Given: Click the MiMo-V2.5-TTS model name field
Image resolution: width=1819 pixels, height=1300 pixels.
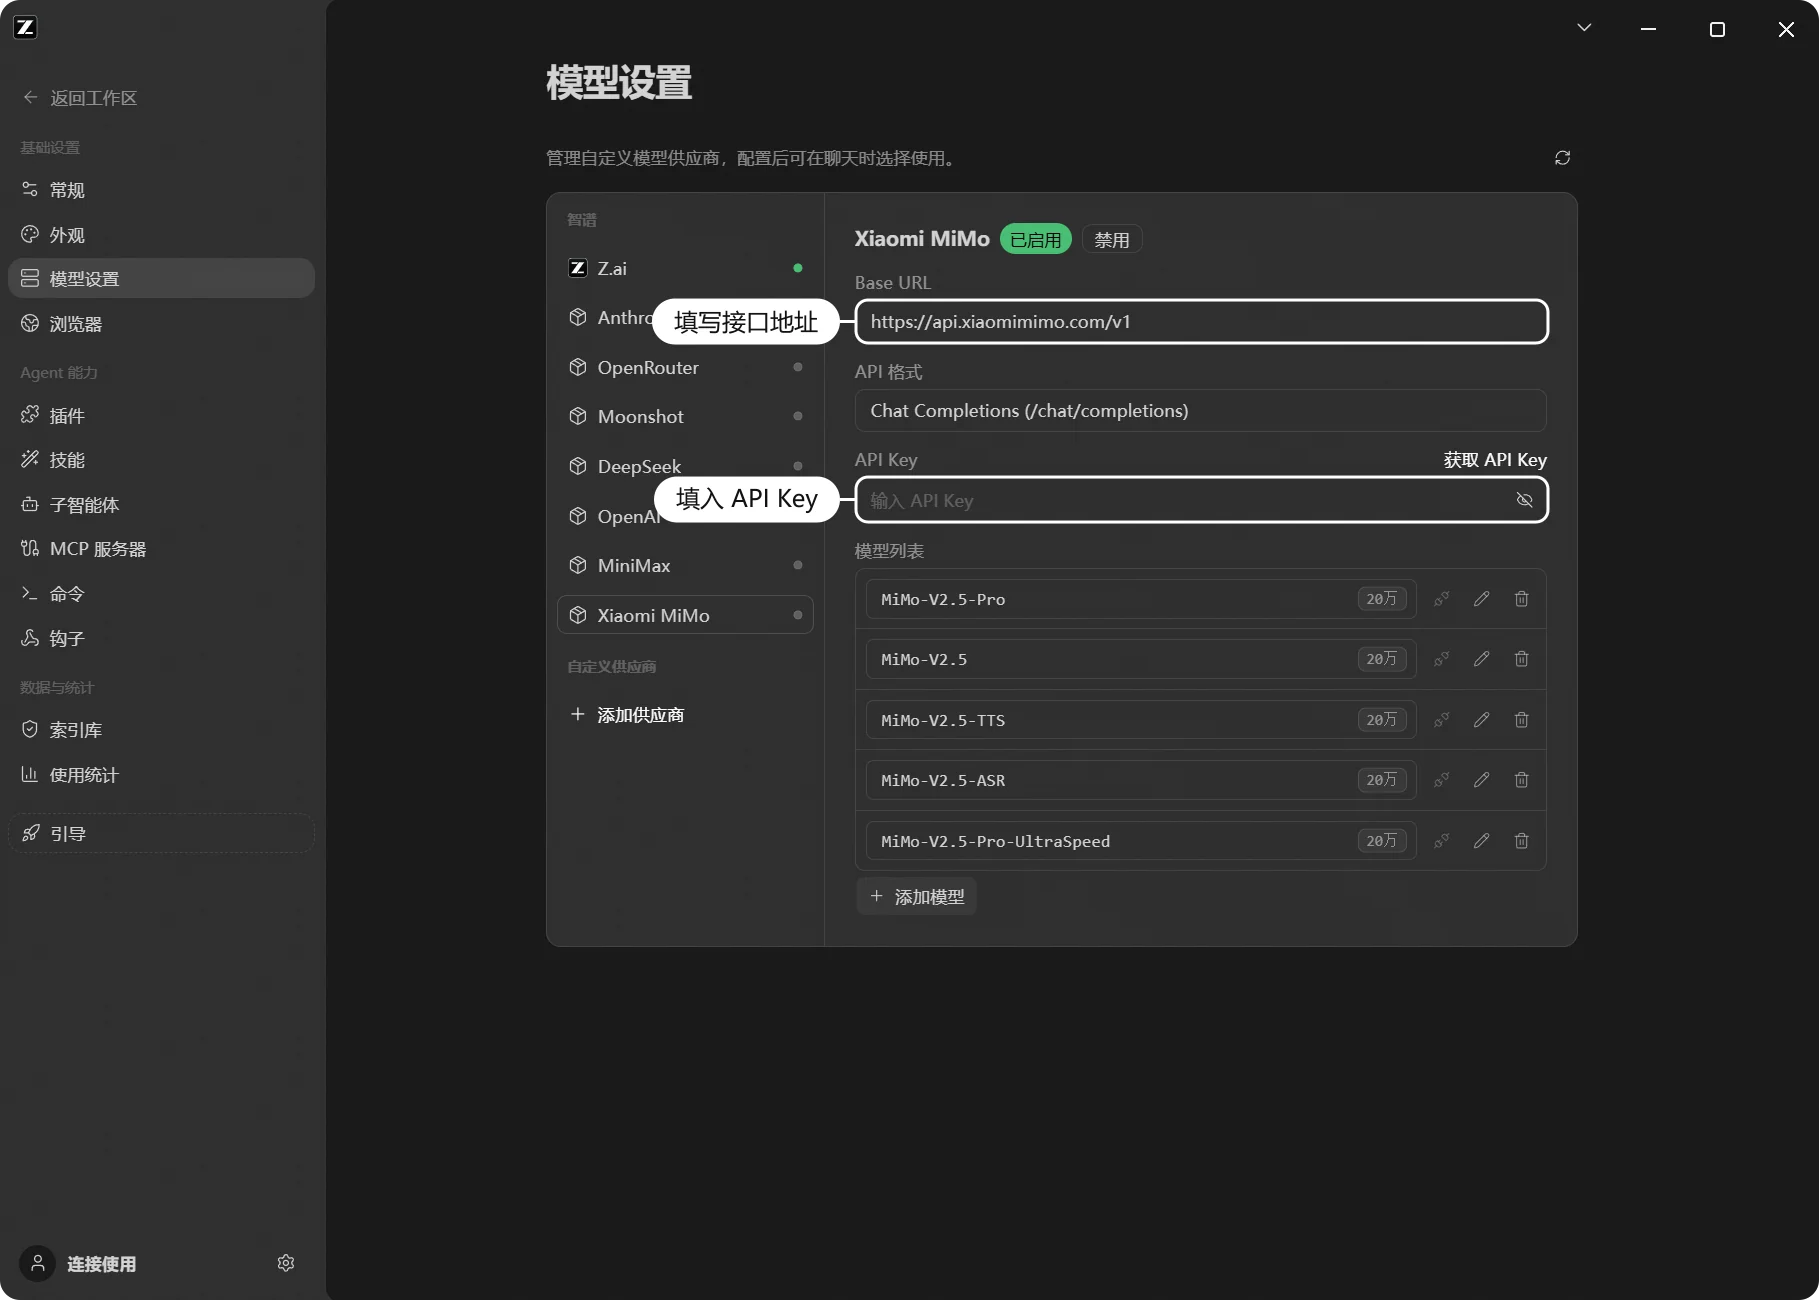Looking at the screenshot, I should pos(1141,720).
